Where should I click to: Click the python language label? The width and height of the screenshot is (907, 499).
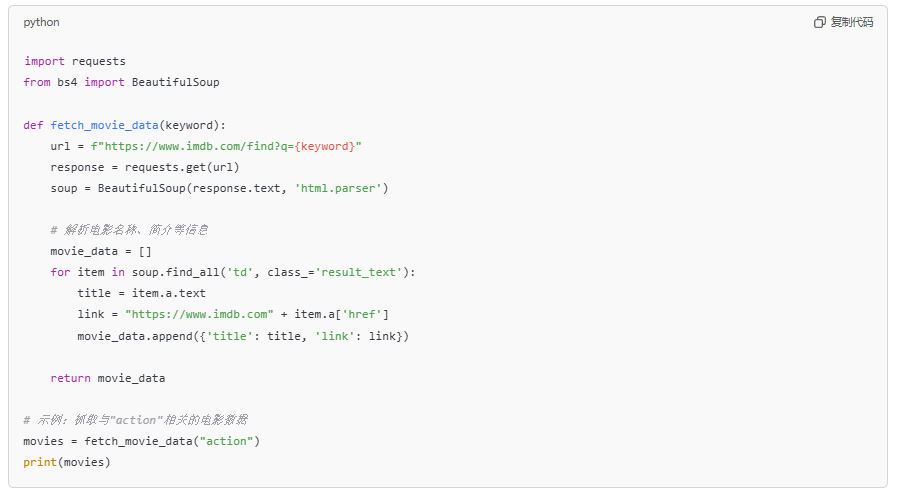pyautogui.click(x=41, y=23)
